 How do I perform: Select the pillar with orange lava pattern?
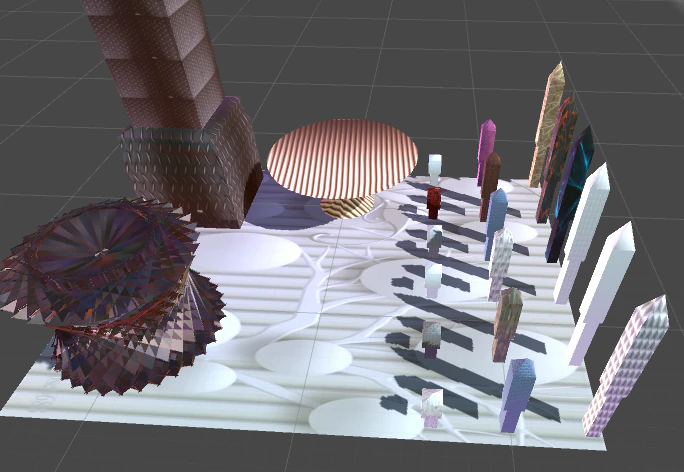pos(558,157)
